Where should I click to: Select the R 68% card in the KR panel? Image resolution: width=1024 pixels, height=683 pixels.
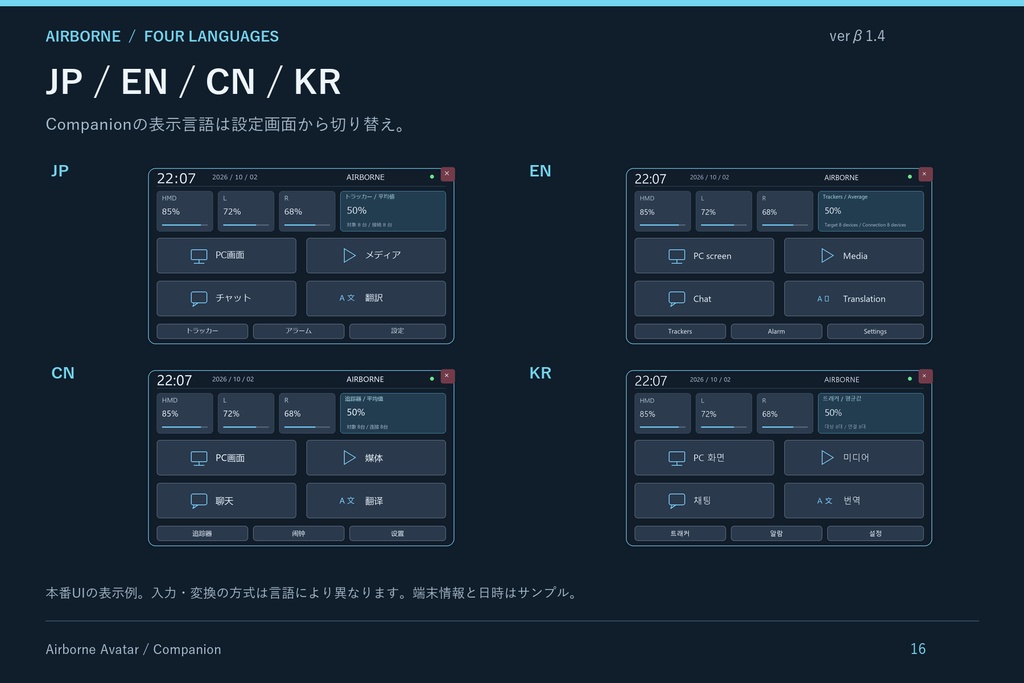(785, 413)
